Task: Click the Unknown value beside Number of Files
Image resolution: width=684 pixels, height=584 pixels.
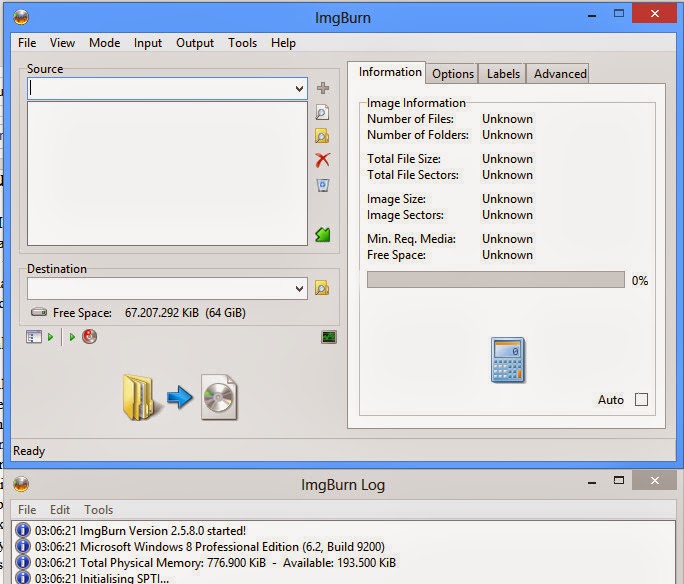Action: tap(507, 119)
